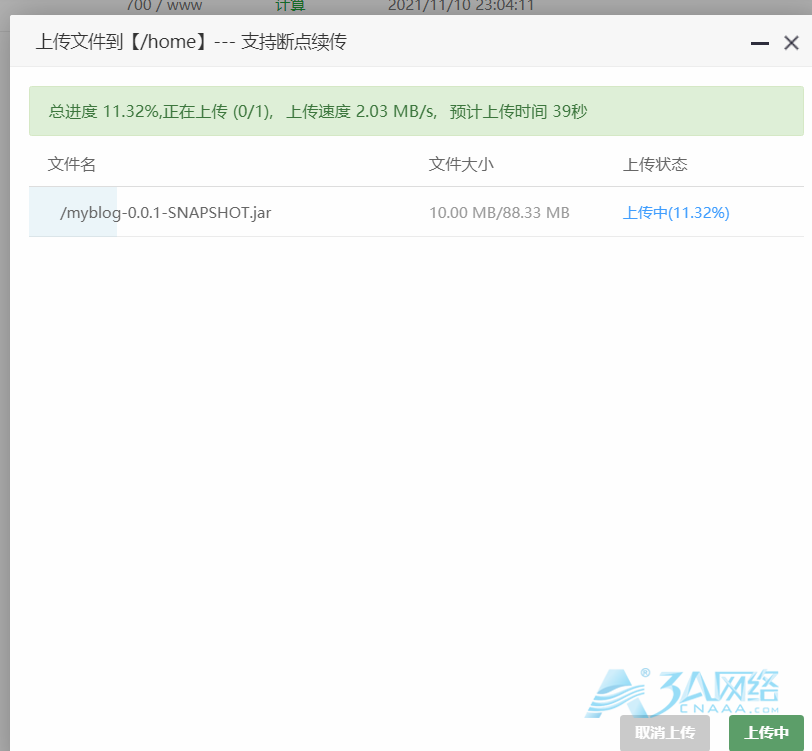Screen dimensions: 812x751
Task: Select the myblog-0.0.1-SNAPSHOT.jar file name
Action: 166,212
